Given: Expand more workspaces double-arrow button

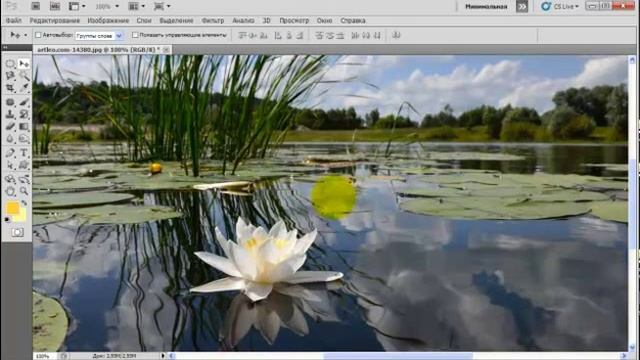Looking at the screenshot, I should point(522,6).
